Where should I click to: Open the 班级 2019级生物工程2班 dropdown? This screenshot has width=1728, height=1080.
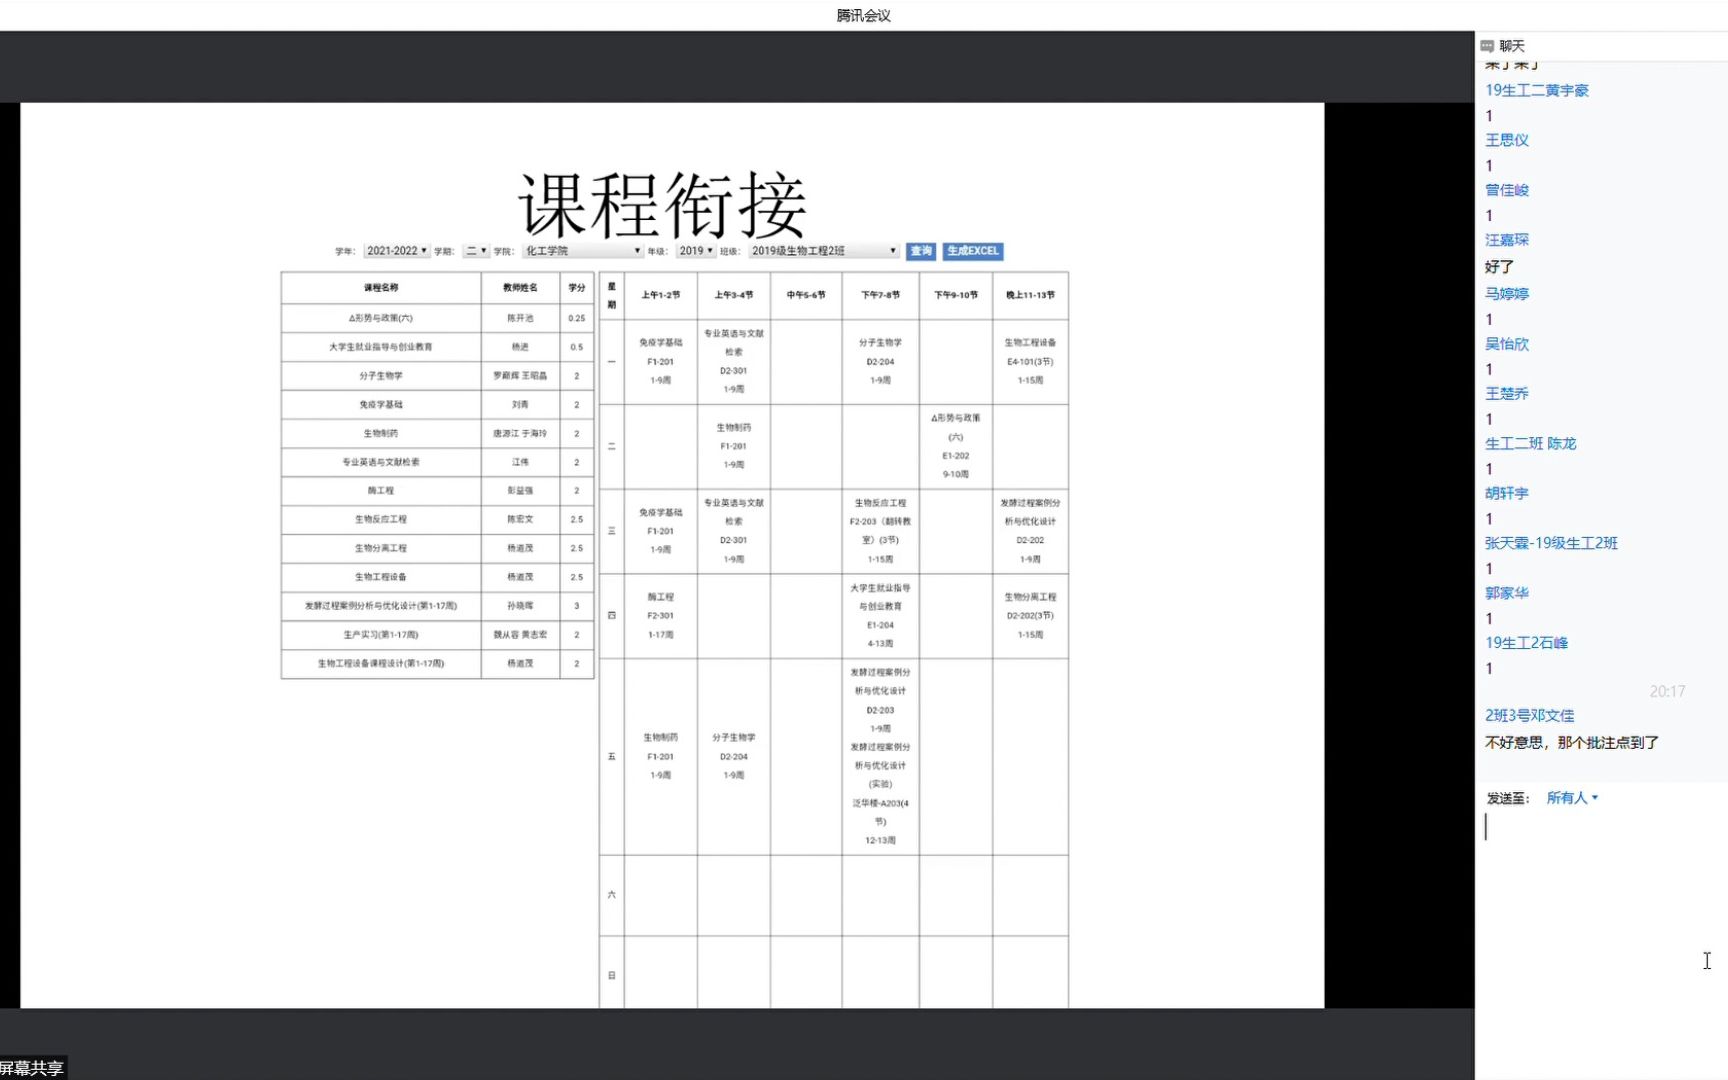(824, 251)
